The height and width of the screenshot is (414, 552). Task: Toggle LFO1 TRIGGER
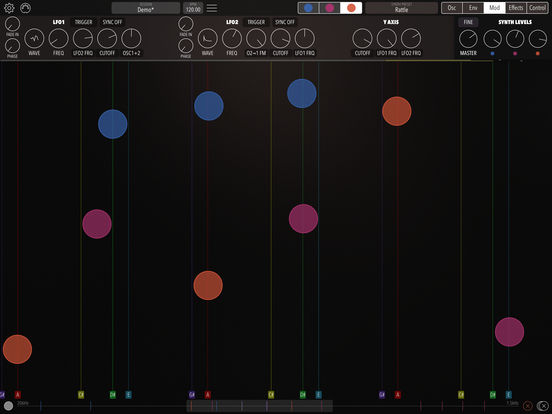[x=83, y=22]
